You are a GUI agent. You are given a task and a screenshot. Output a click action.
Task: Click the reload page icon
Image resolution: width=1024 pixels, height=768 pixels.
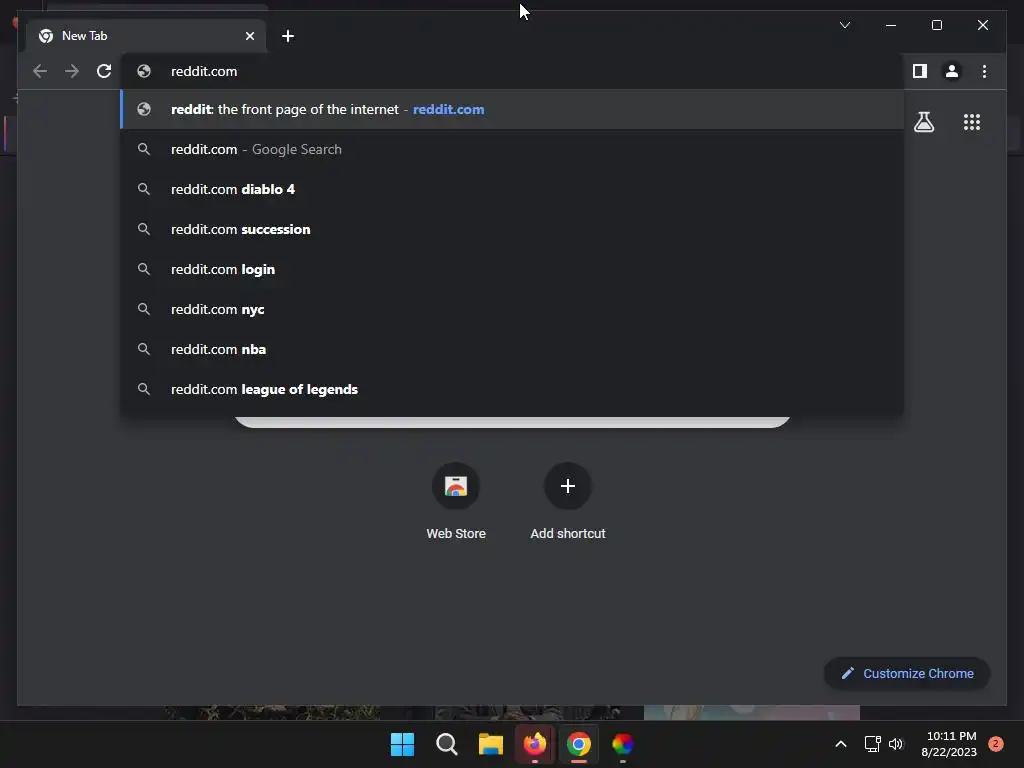click(104, 71)
